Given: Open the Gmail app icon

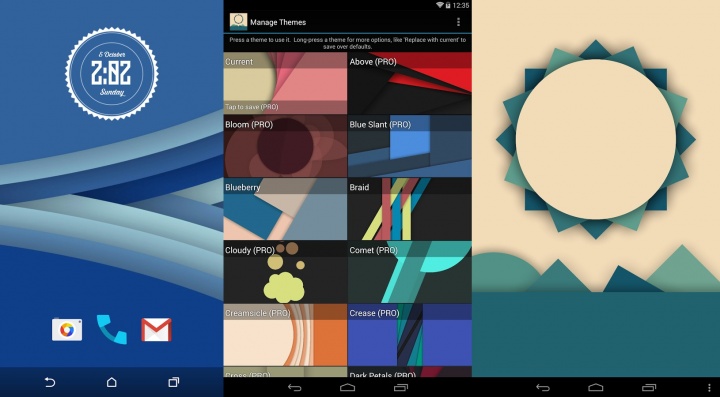Looking at the screenshot, I should pos(156,330).
